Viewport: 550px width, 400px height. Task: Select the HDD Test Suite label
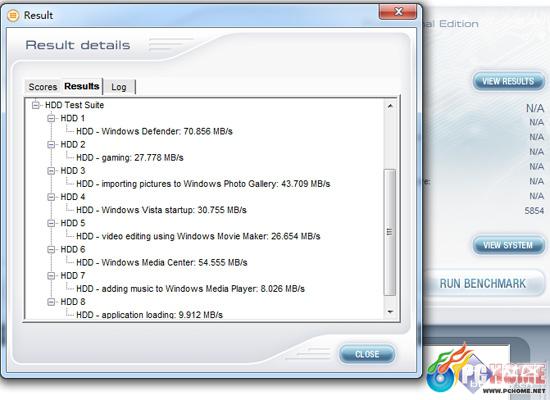74,105
